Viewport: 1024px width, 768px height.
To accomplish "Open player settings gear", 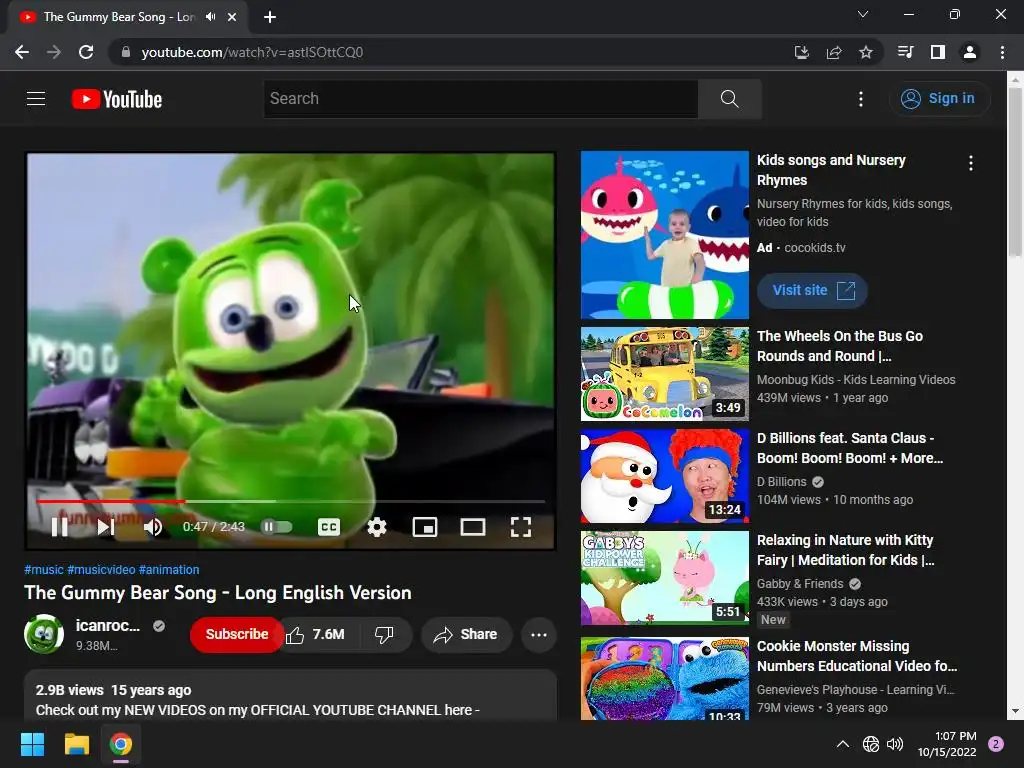I will pos(377,527).
